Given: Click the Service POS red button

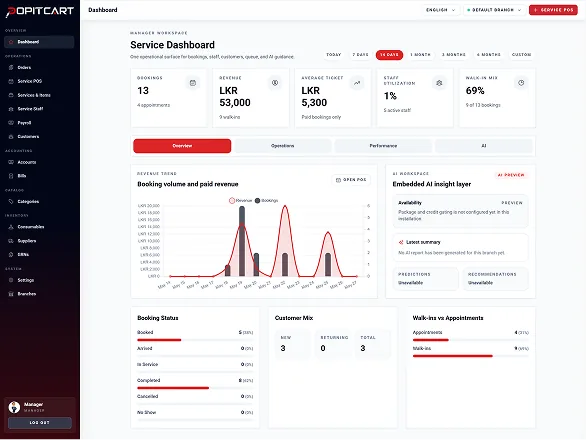Looking at the screenshot, I should pos(553,10).
